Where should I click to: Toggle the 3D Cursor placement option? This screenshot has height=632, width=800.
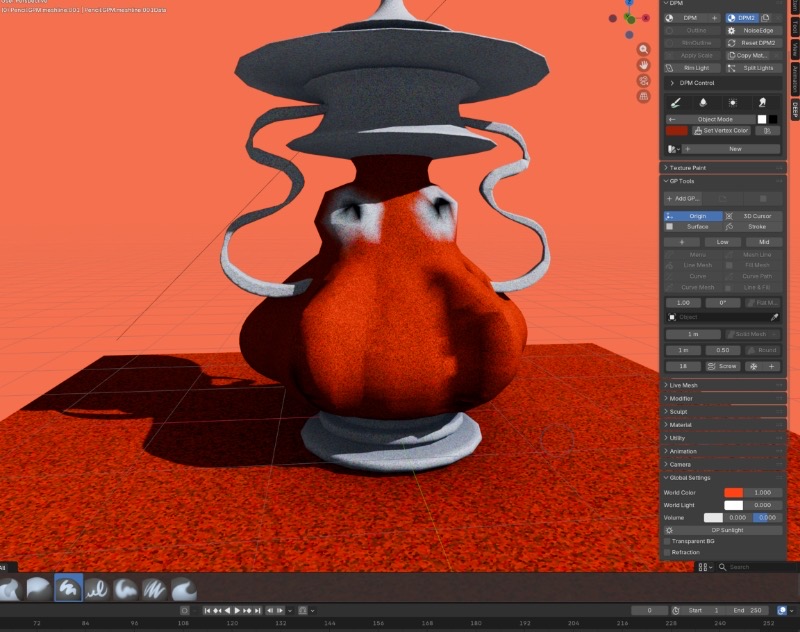click(753, 216)
